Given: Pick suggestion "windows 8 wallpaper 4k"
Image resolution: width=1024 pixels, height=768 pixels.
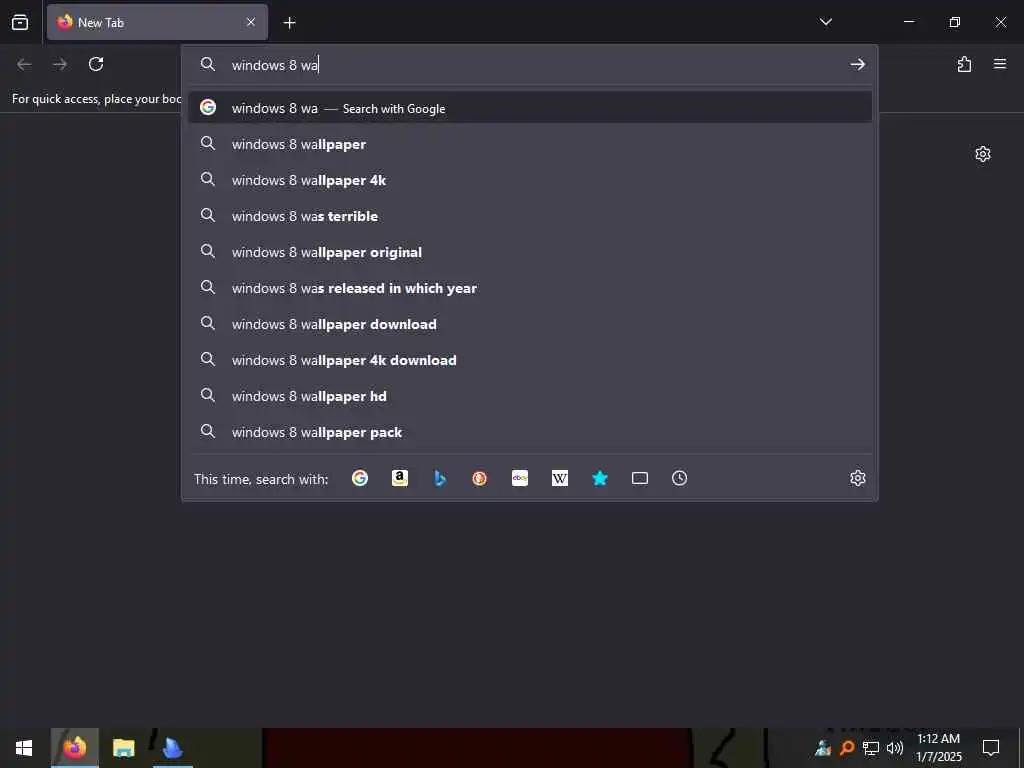Looking at the screenshot, I should (530, 180).
